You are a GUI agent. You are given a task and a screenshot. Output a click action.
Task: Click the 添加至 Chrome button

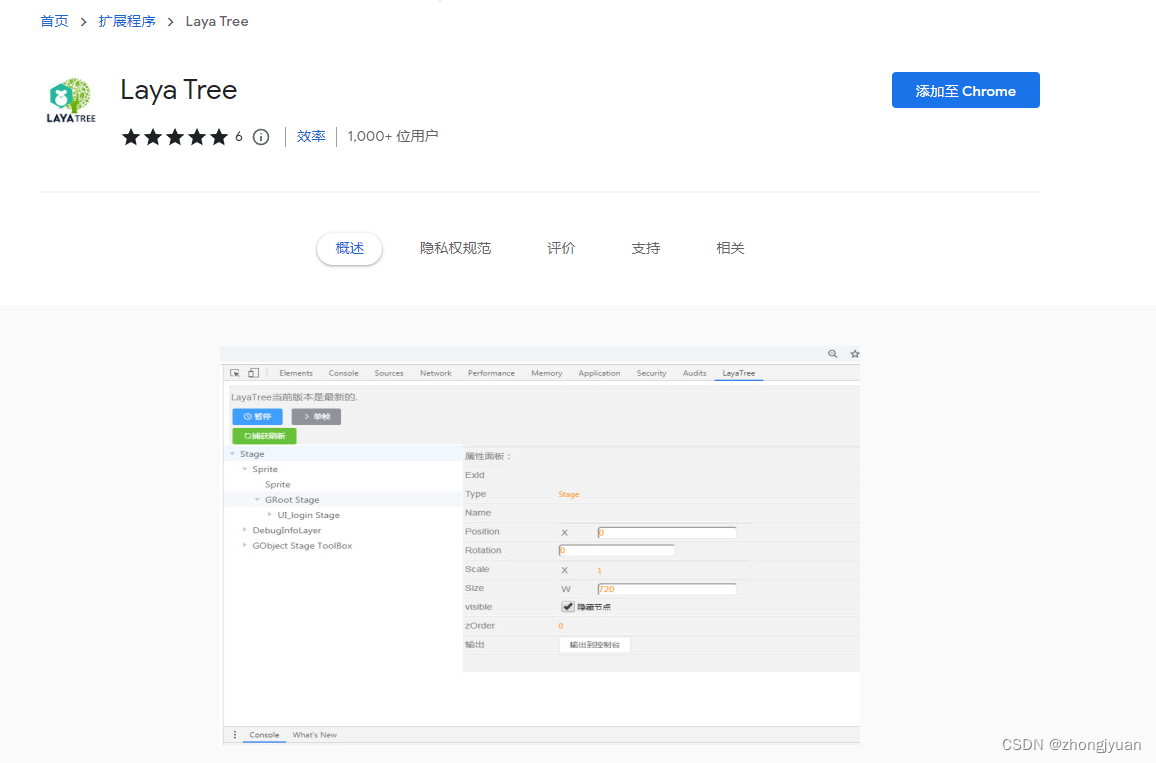click(x=965, y=90)
